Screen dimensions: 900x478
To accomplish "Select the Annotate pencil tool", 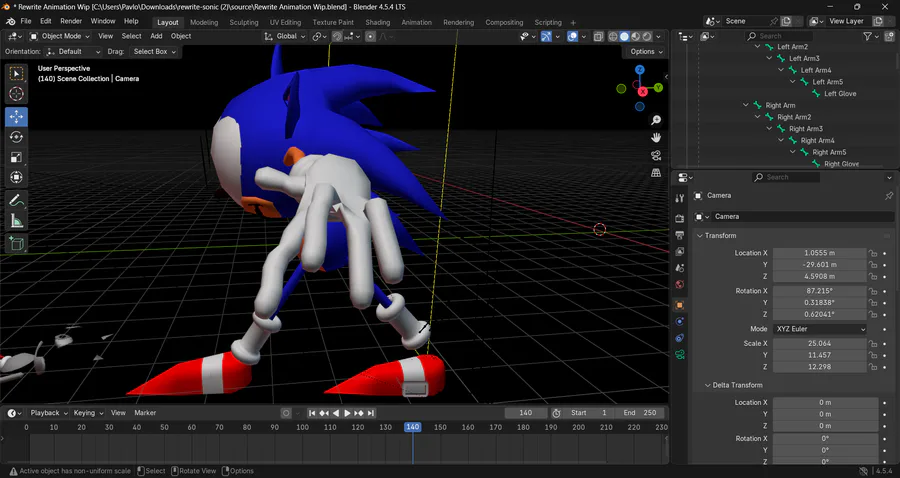I will (16, 200).
